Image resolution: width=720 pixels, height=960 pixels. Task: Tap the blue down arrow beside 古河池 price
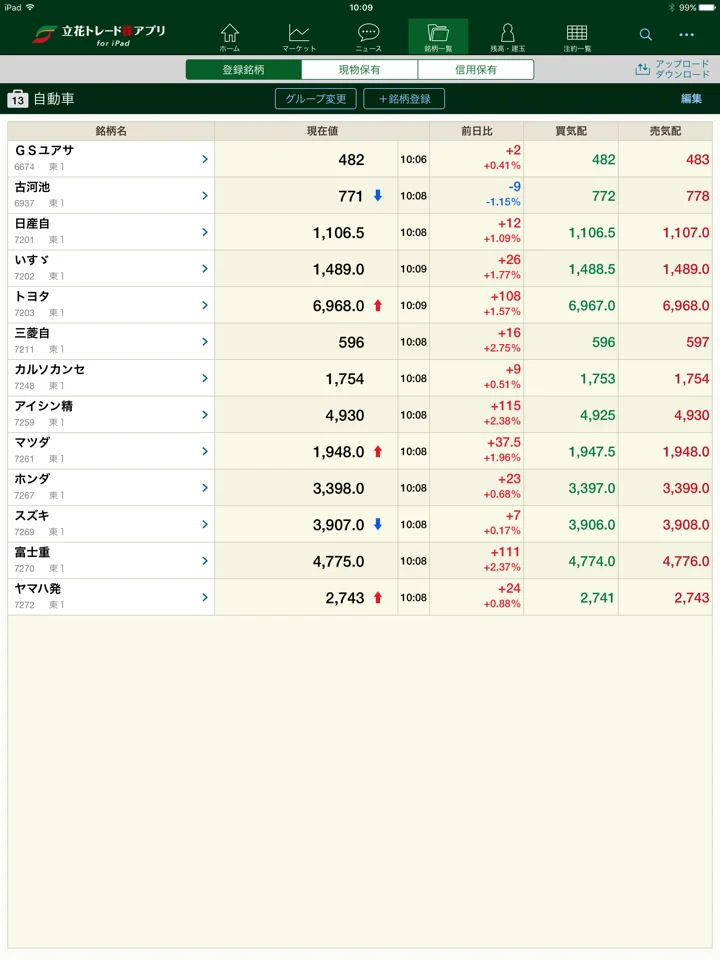pos(378,195)
